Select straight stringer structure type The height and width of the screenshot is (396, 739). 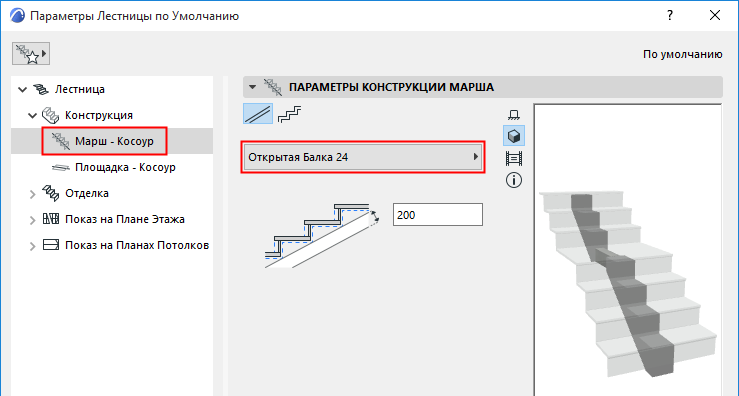click(x=258, y=114)
